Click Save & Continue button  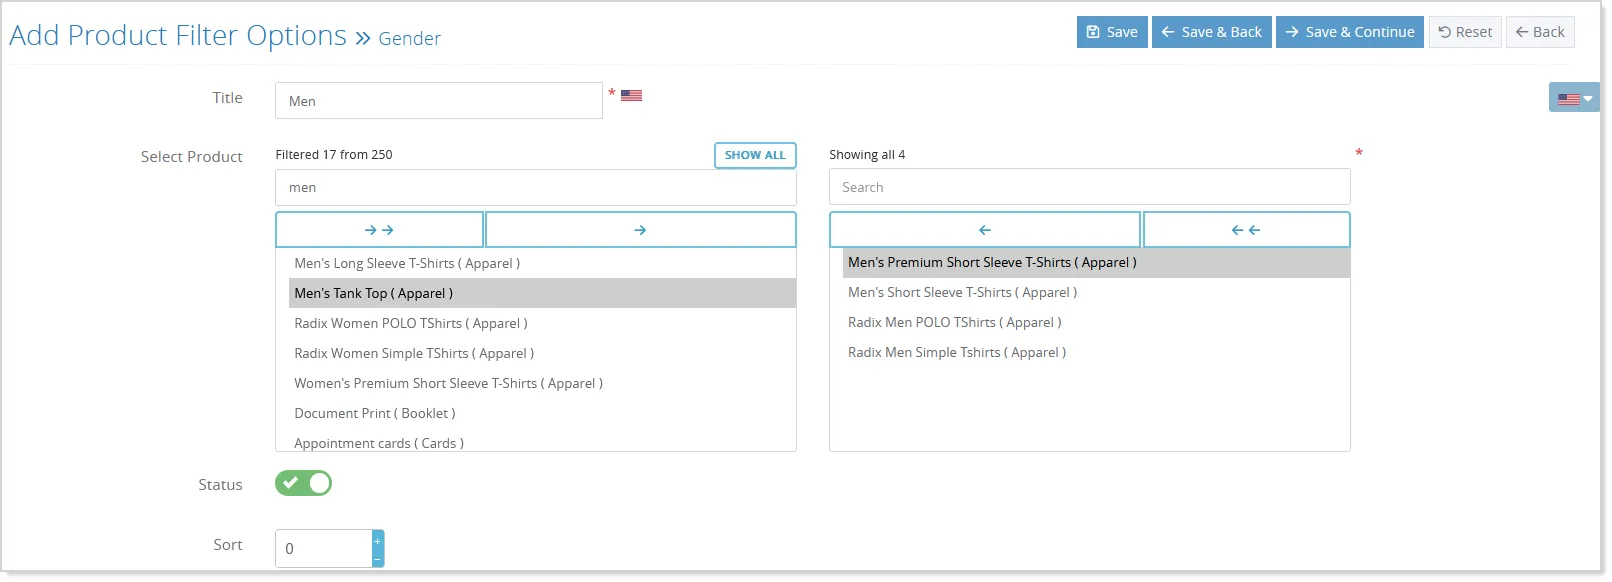[1350, 32]
